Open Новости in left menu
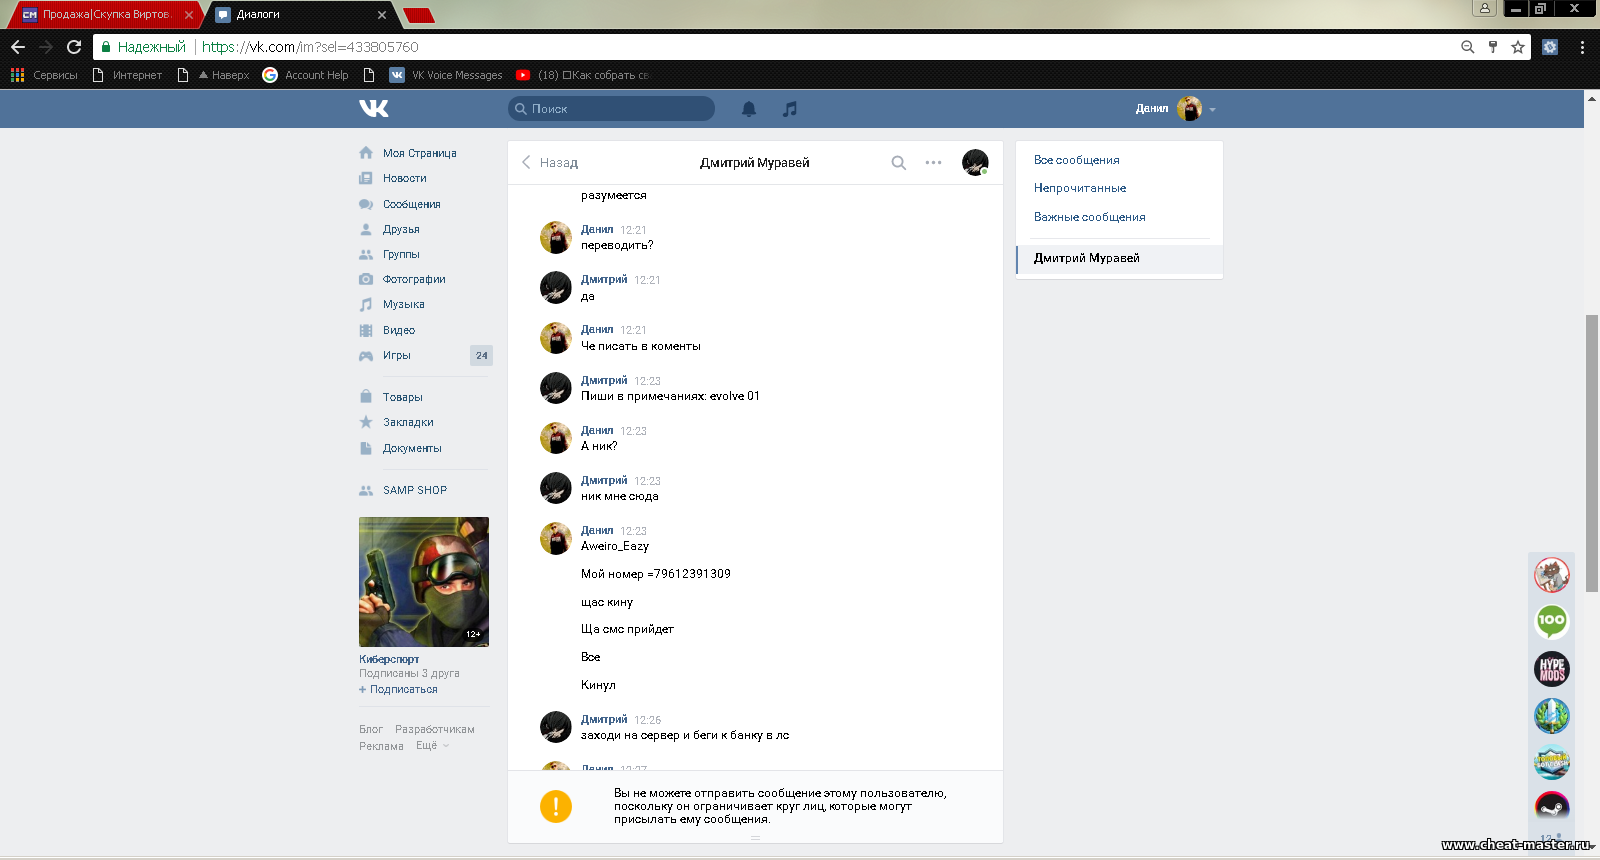Viewport: 1600px width, 860px height. click(404, 178)
